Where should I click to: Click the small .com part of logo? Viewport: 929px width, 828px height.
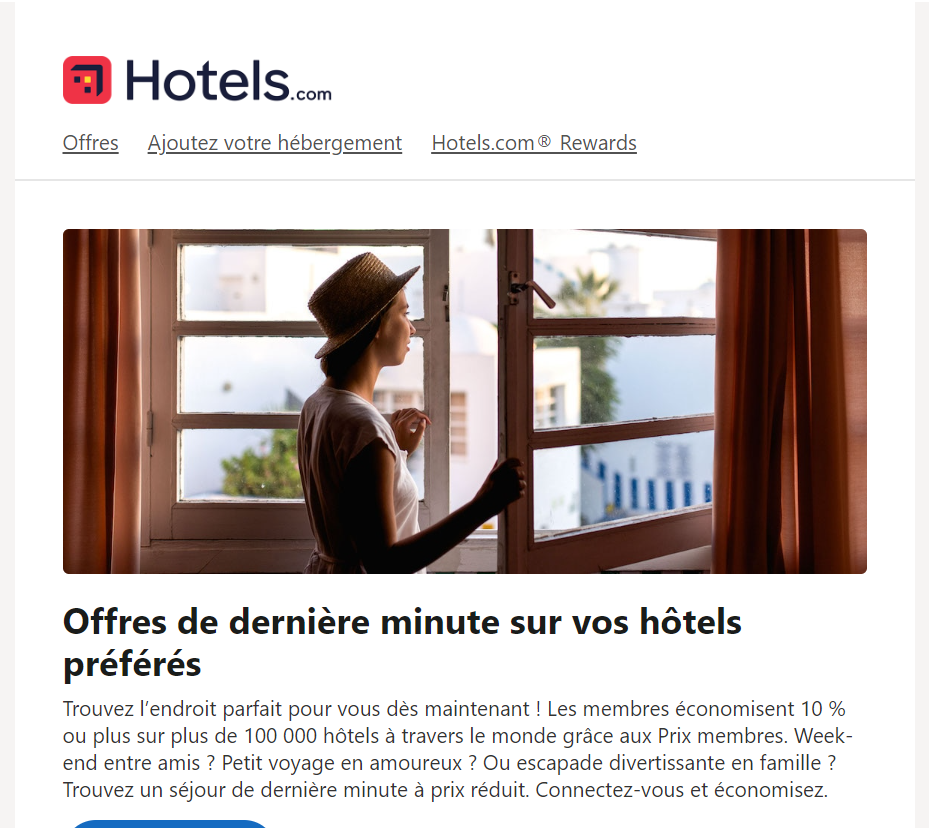point(311,94)
